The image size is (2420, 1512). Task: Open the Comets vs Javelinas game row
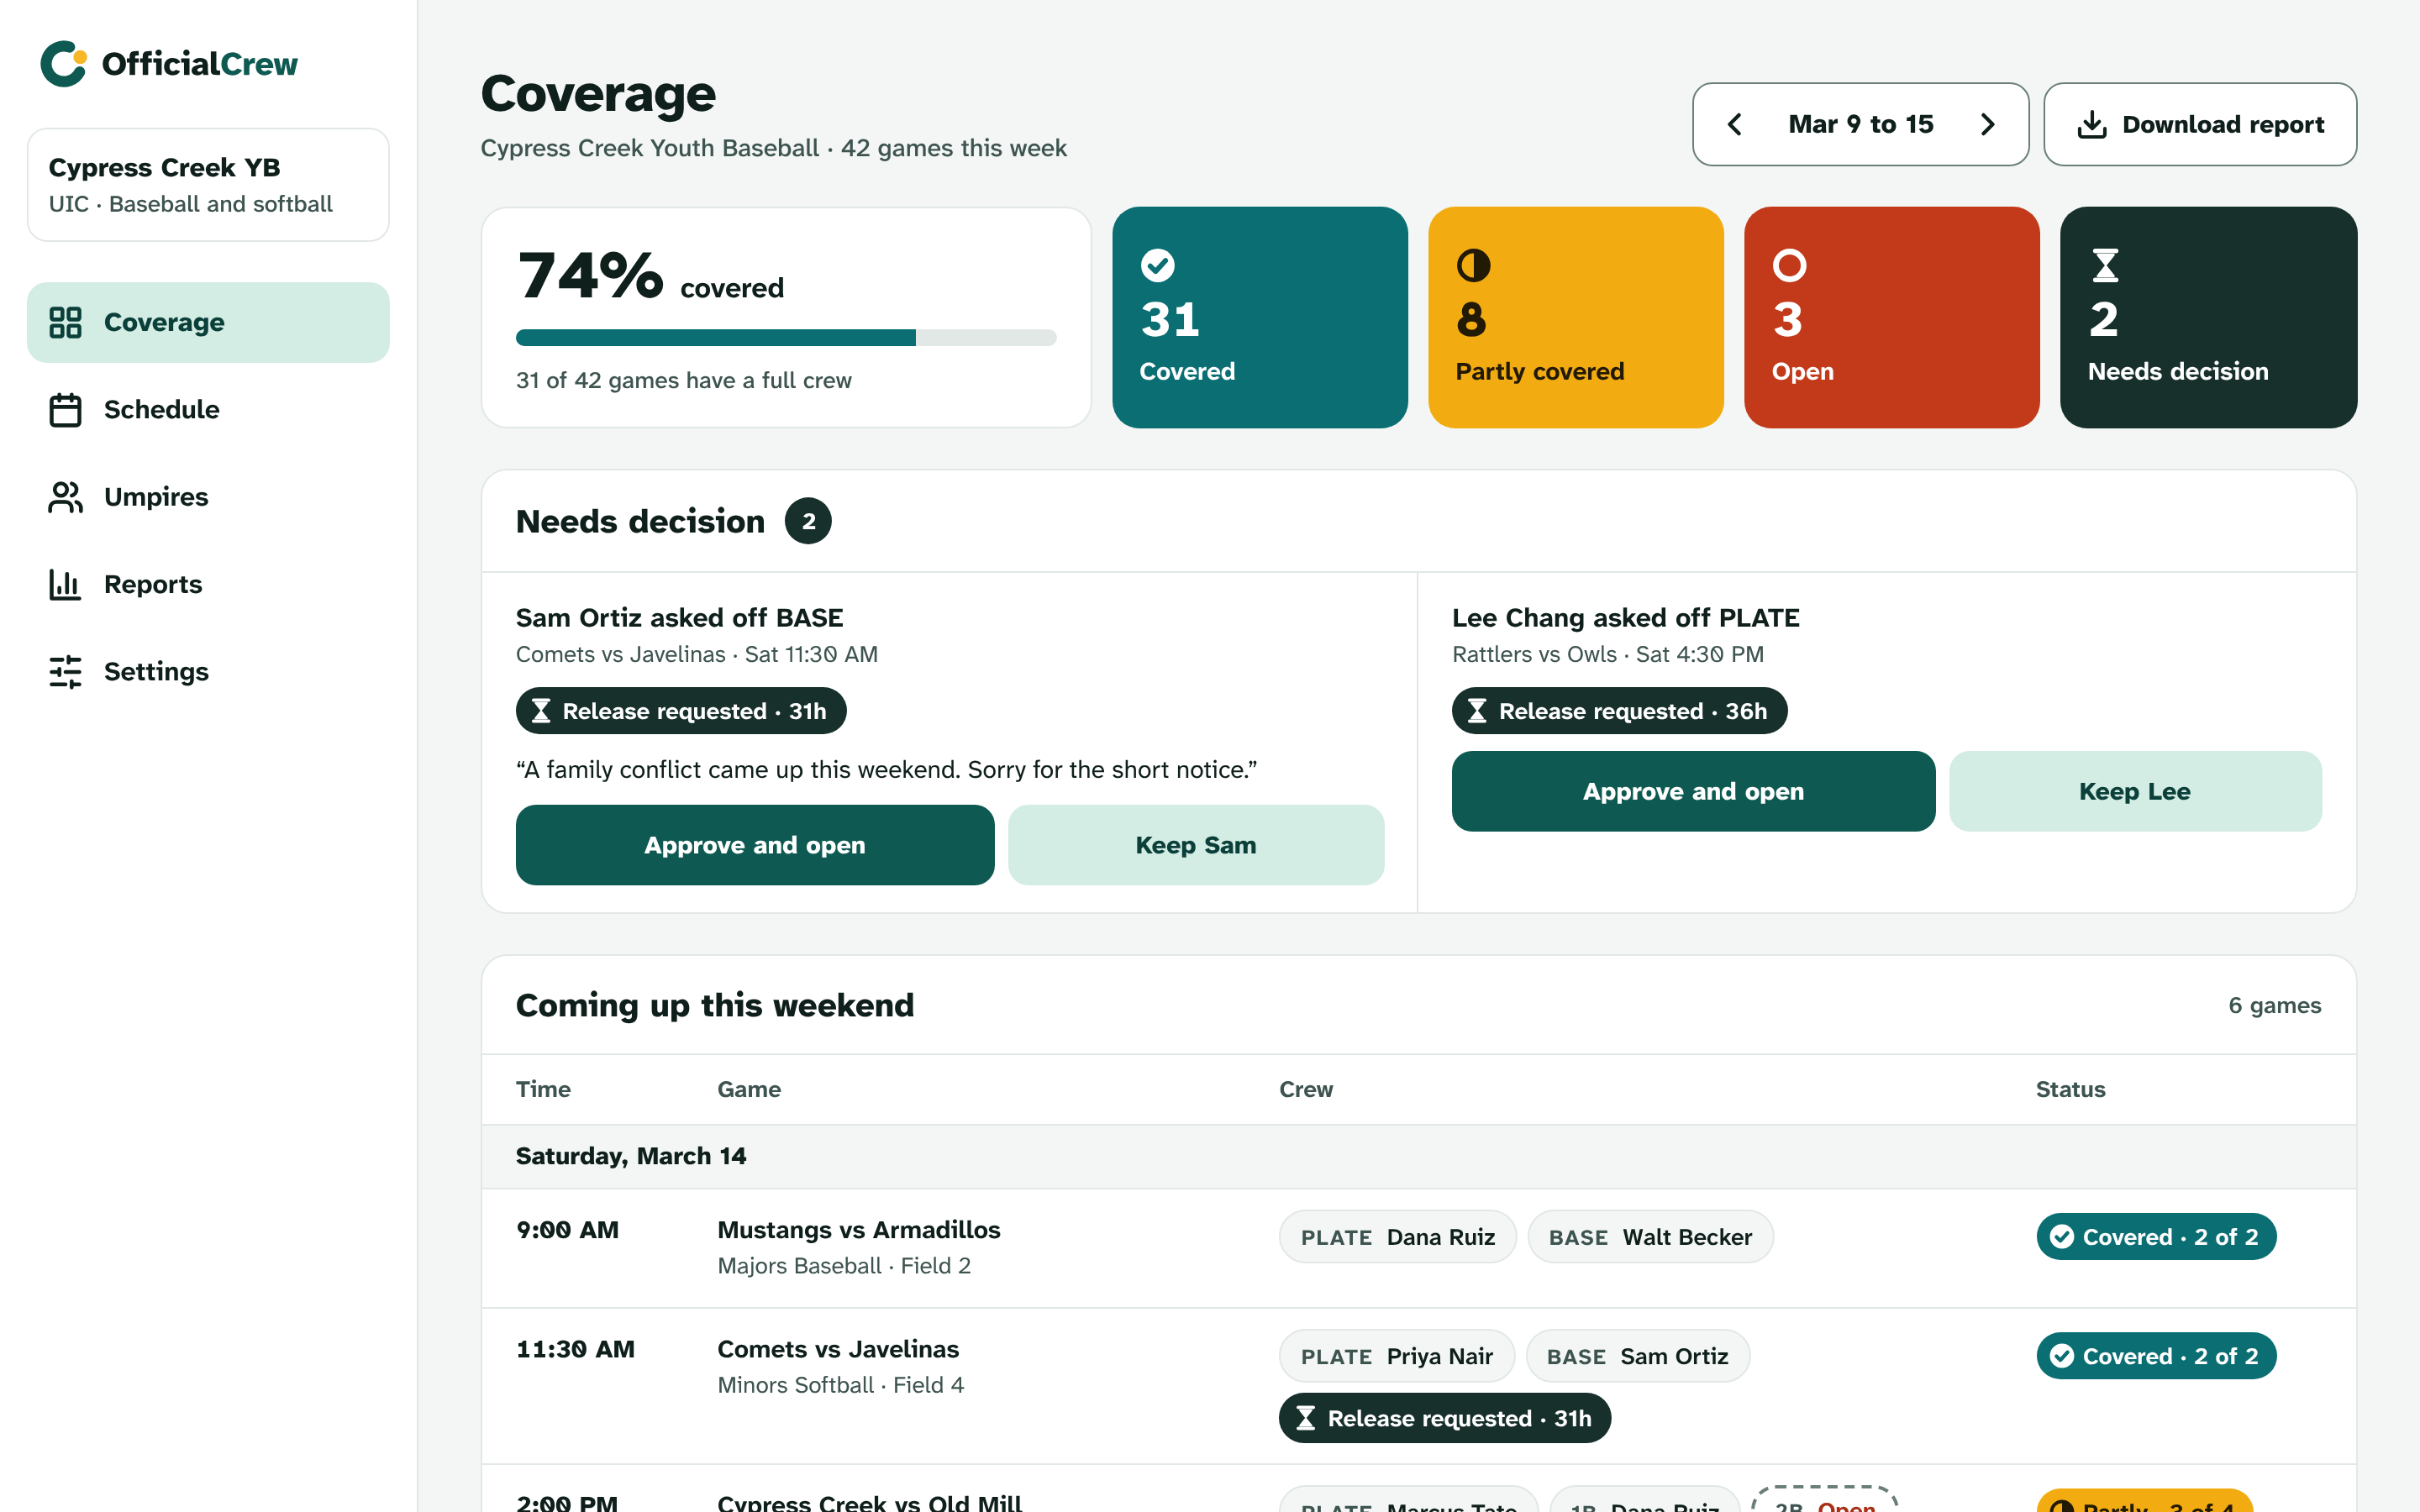[x=1419, y=1386]
